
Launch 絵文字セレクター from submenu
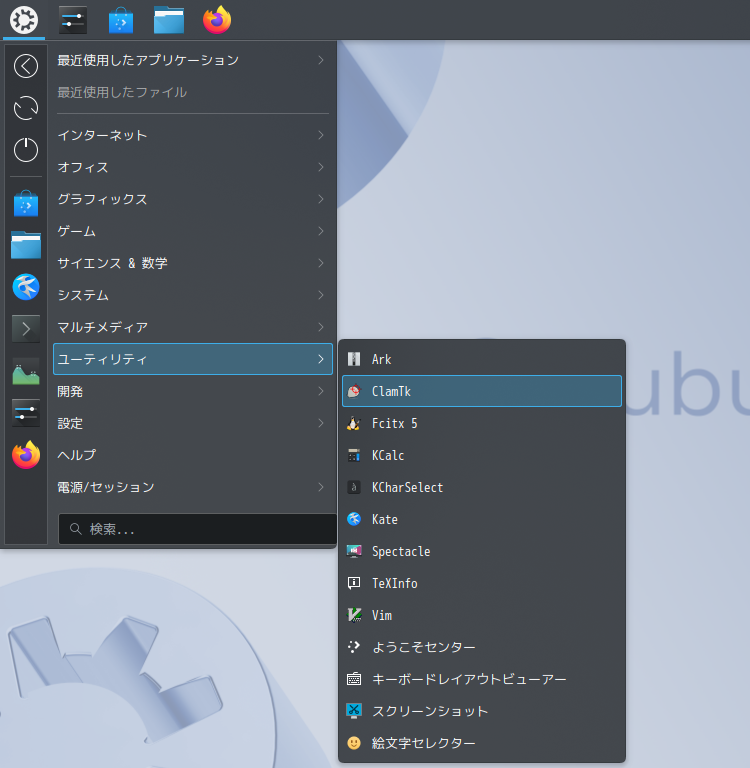482,743
